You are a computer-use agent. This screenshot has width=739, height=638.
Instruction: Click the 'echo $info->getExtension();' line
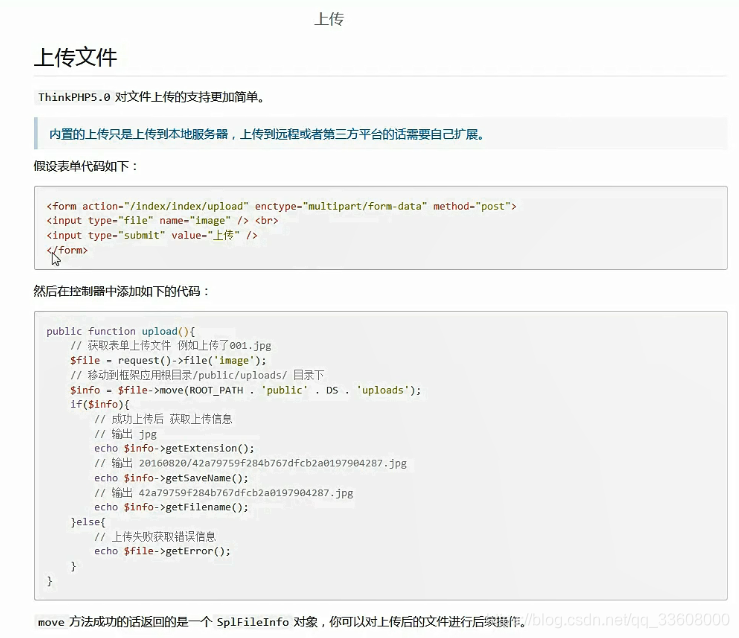[174, 448]
